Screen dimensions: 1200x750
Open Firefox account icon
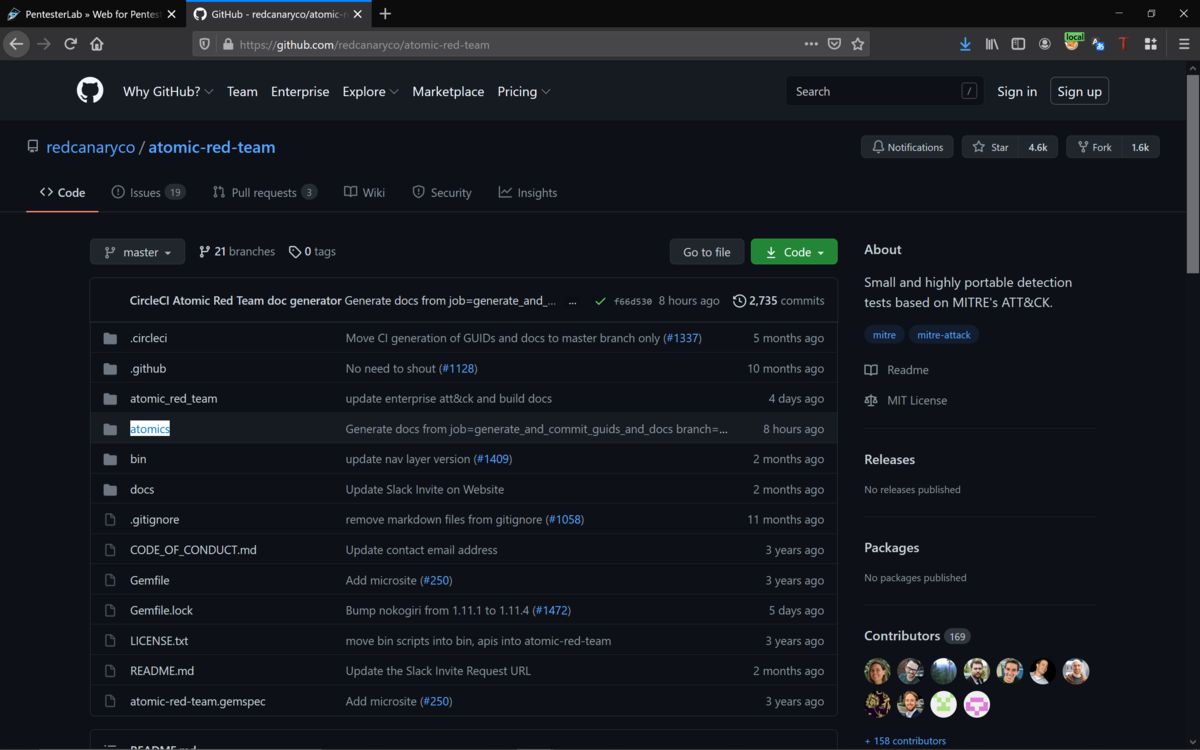pos(1045,44)
